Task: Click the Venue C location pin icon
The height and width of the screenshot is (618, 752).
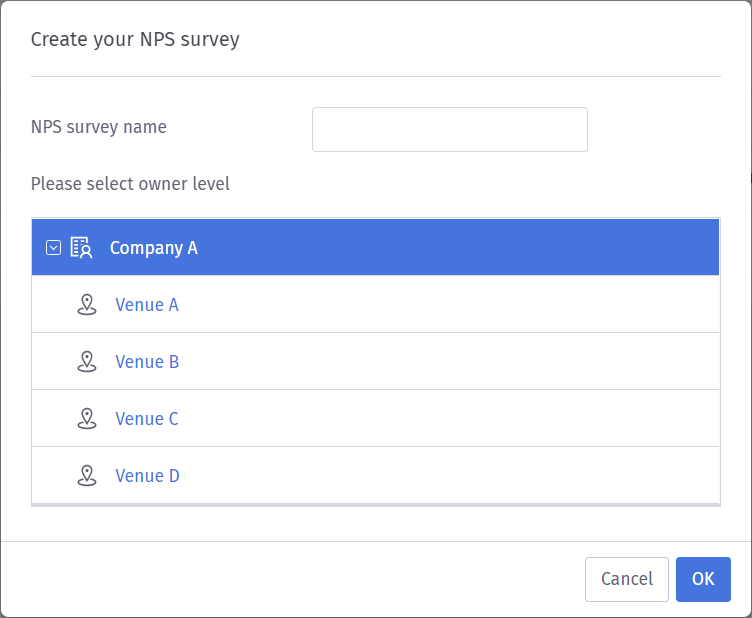Action: coord(87,419)
